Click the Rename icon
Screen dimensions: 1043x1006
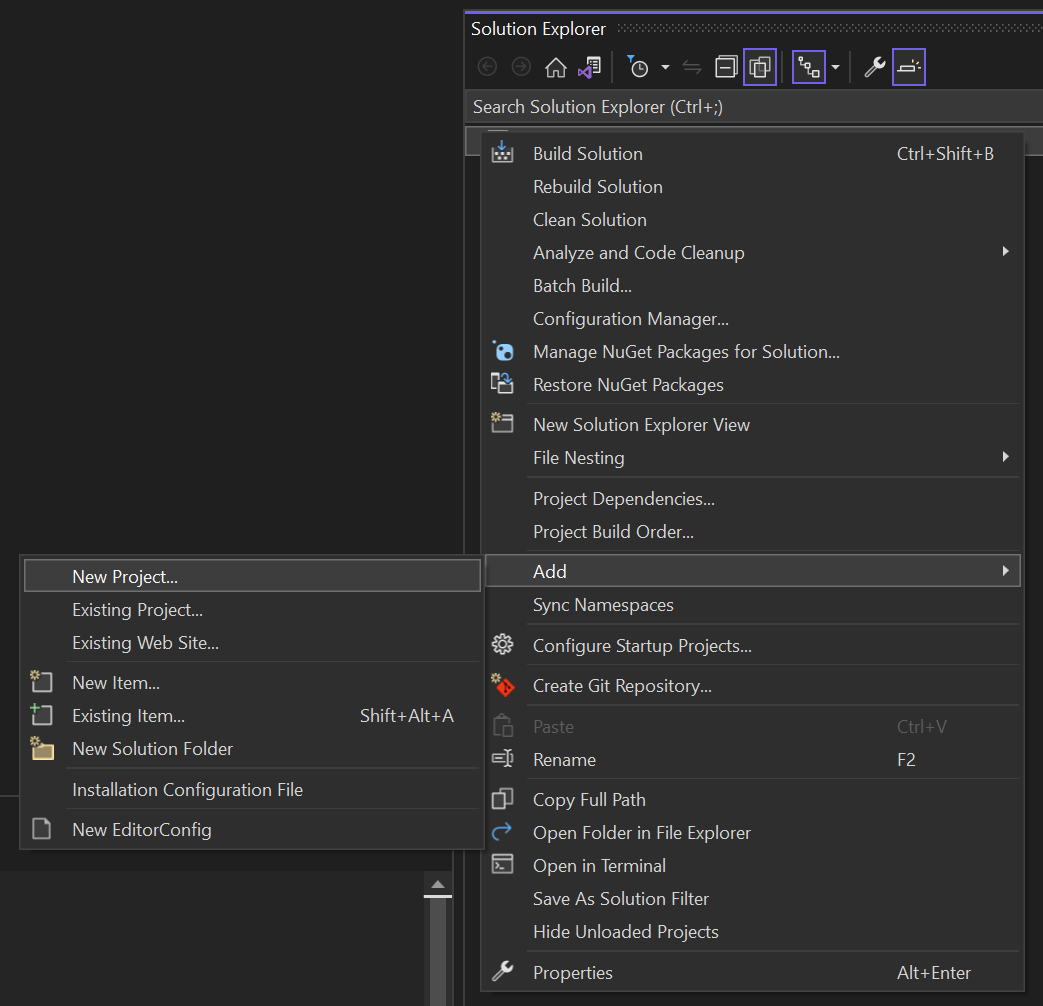click(x=502, y=758)
